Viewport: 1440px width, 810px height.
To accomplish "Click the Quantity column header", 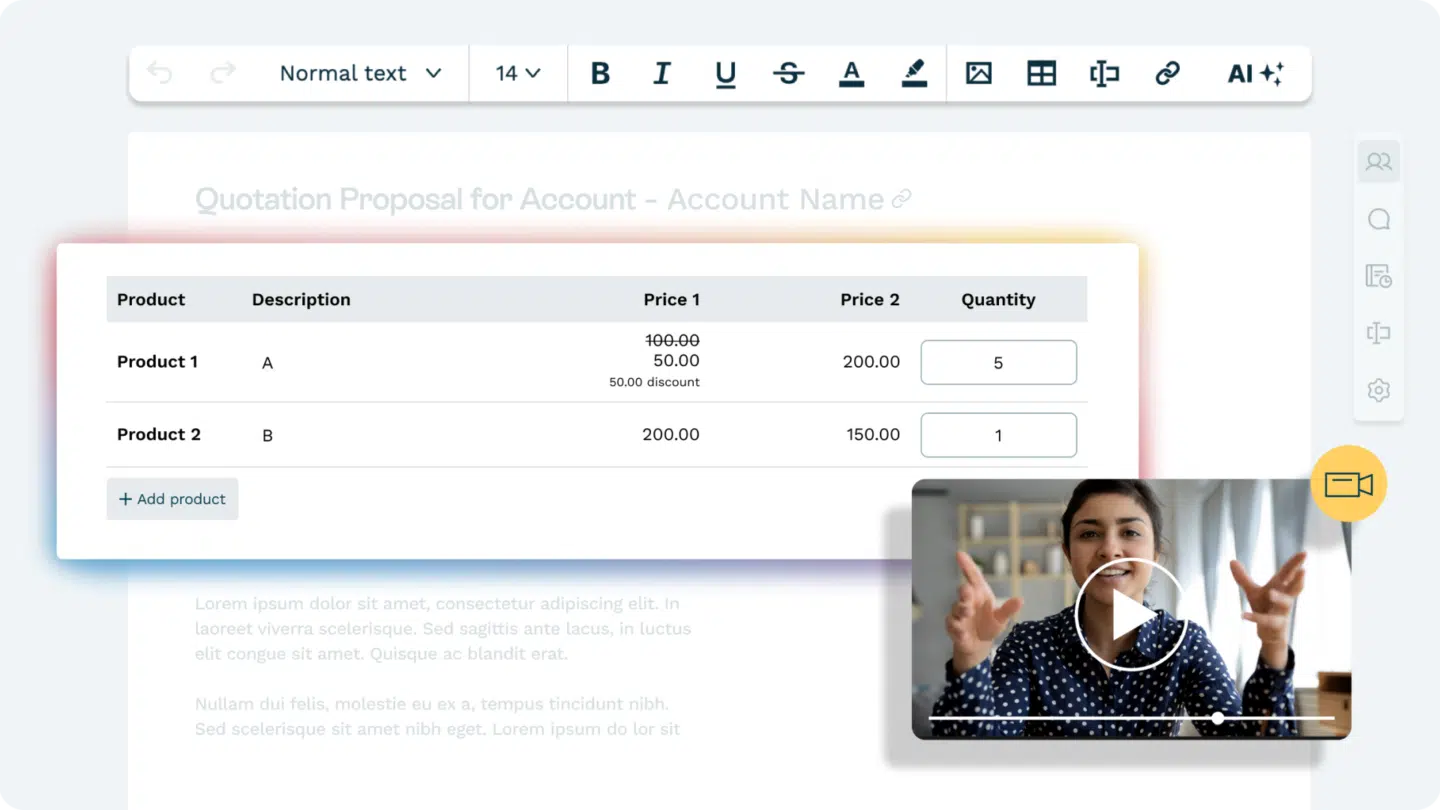I will click(998, 299).
